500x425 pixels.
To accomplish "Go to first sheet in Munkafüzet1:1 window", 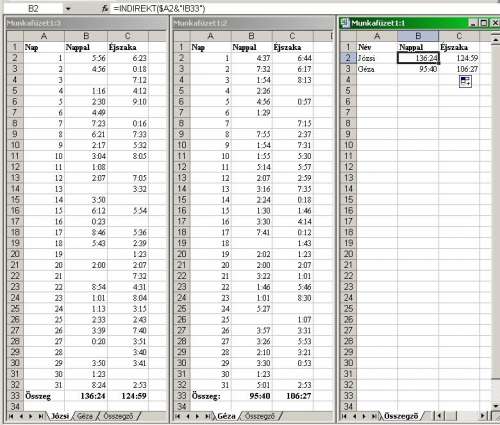I will (345, 416).
